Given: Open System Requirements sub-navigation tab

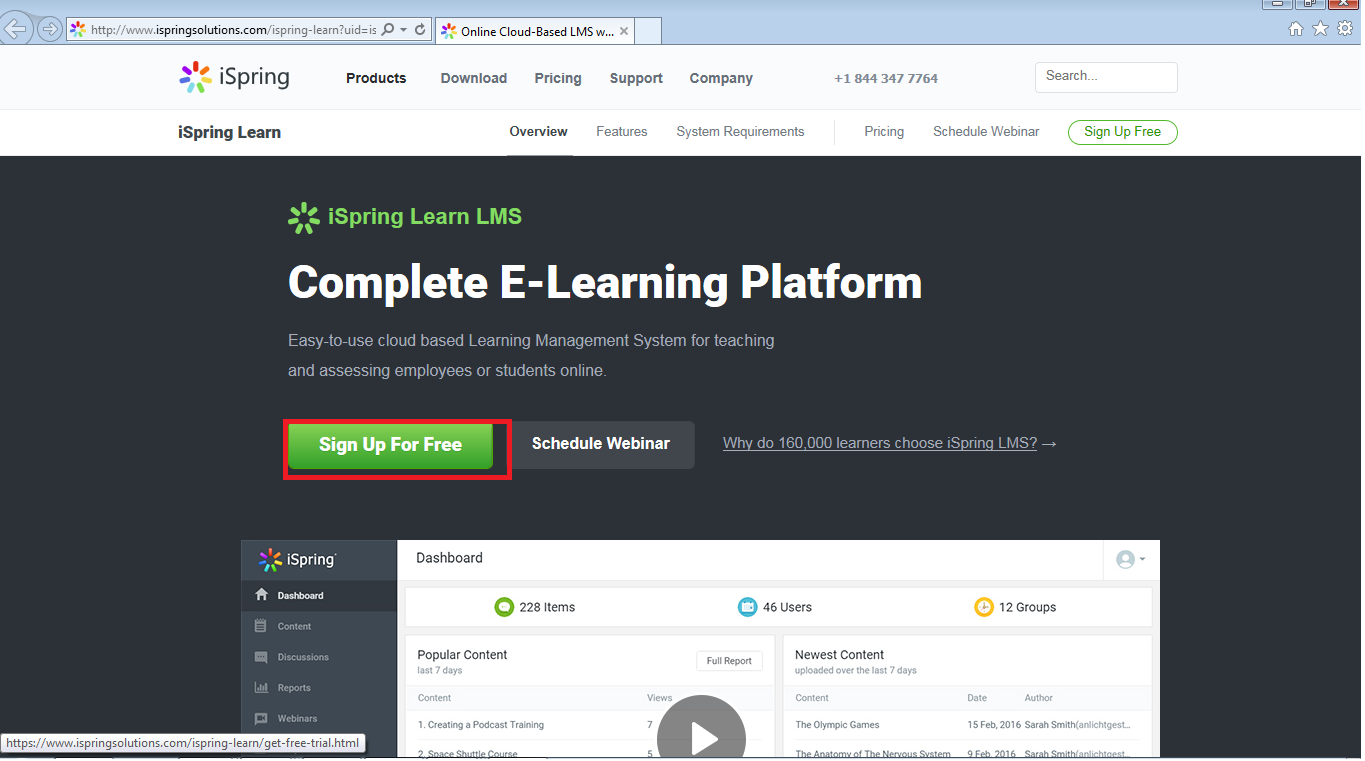Looking at the screenshot, I should (x=740, y=131).
